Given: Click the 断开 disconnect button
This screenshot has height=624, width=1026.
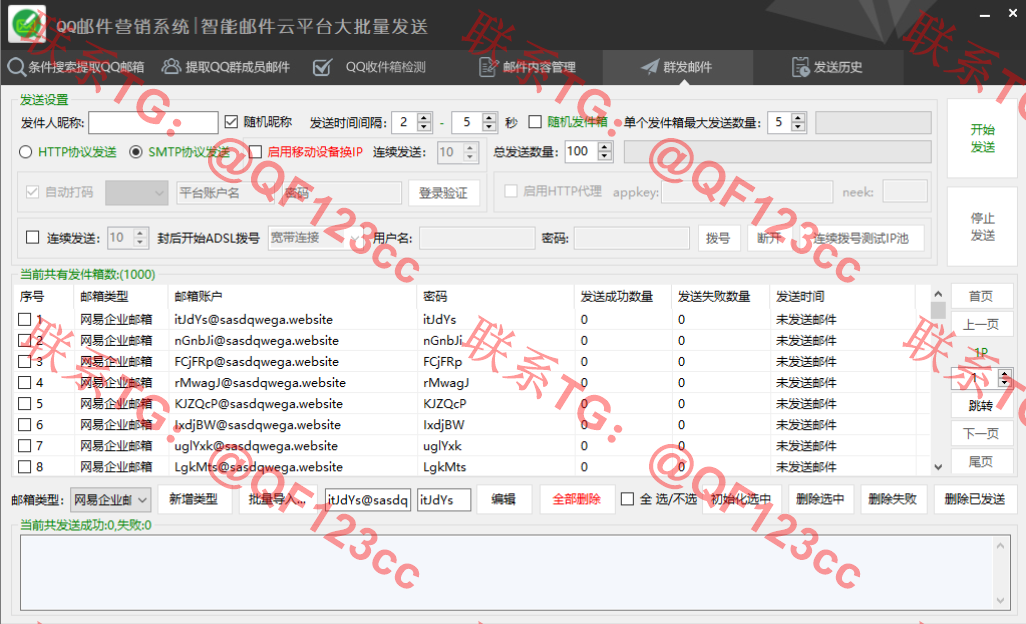Looking at the screenshot, I should [770, 238].
